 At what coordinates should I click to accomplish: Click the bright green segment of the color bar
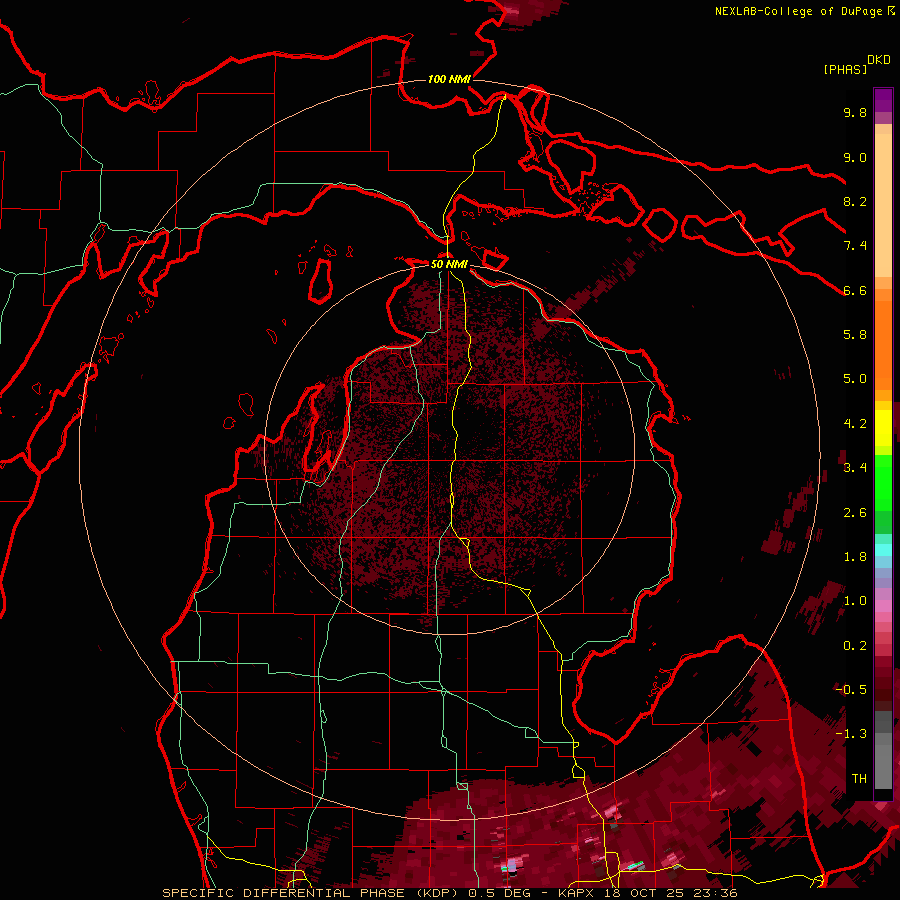(883, 482)
